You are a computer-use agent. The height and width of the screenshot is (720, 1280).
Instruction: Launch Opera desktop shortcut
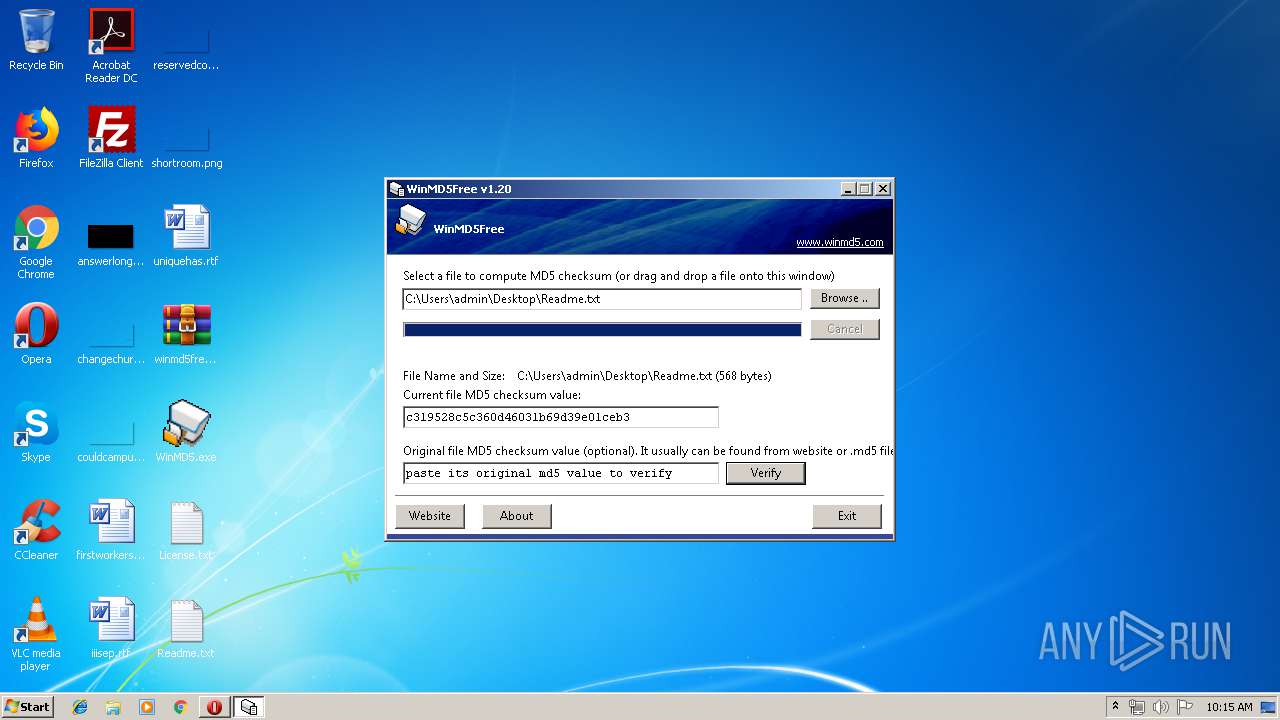coord(36,334)
